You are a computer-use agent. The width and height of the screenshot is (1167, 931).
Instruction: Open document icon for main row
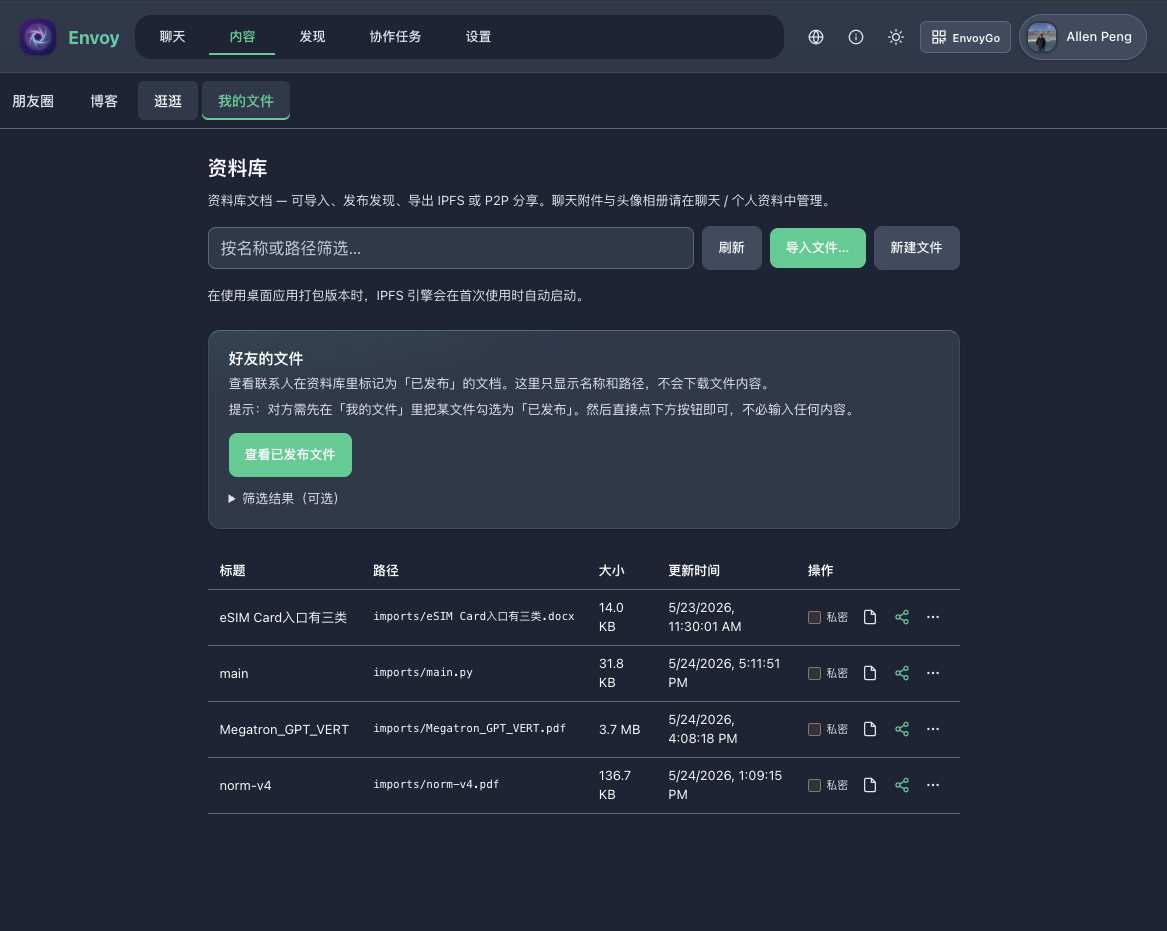pyautogui.click(x=870, y=673)
